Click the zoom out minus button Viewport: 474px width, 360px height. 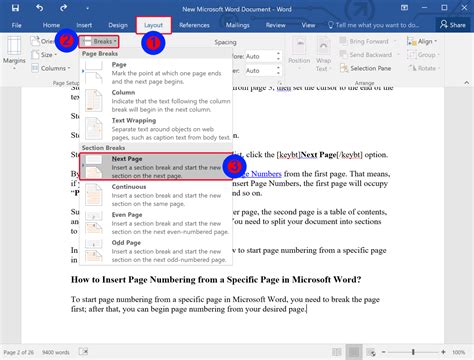click(384, 352)
